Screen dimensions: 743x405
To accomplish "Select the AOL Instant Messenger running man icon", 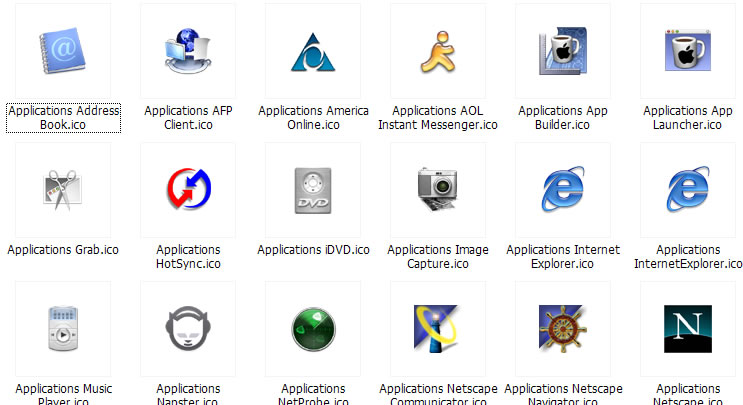I will coord(438,52).
